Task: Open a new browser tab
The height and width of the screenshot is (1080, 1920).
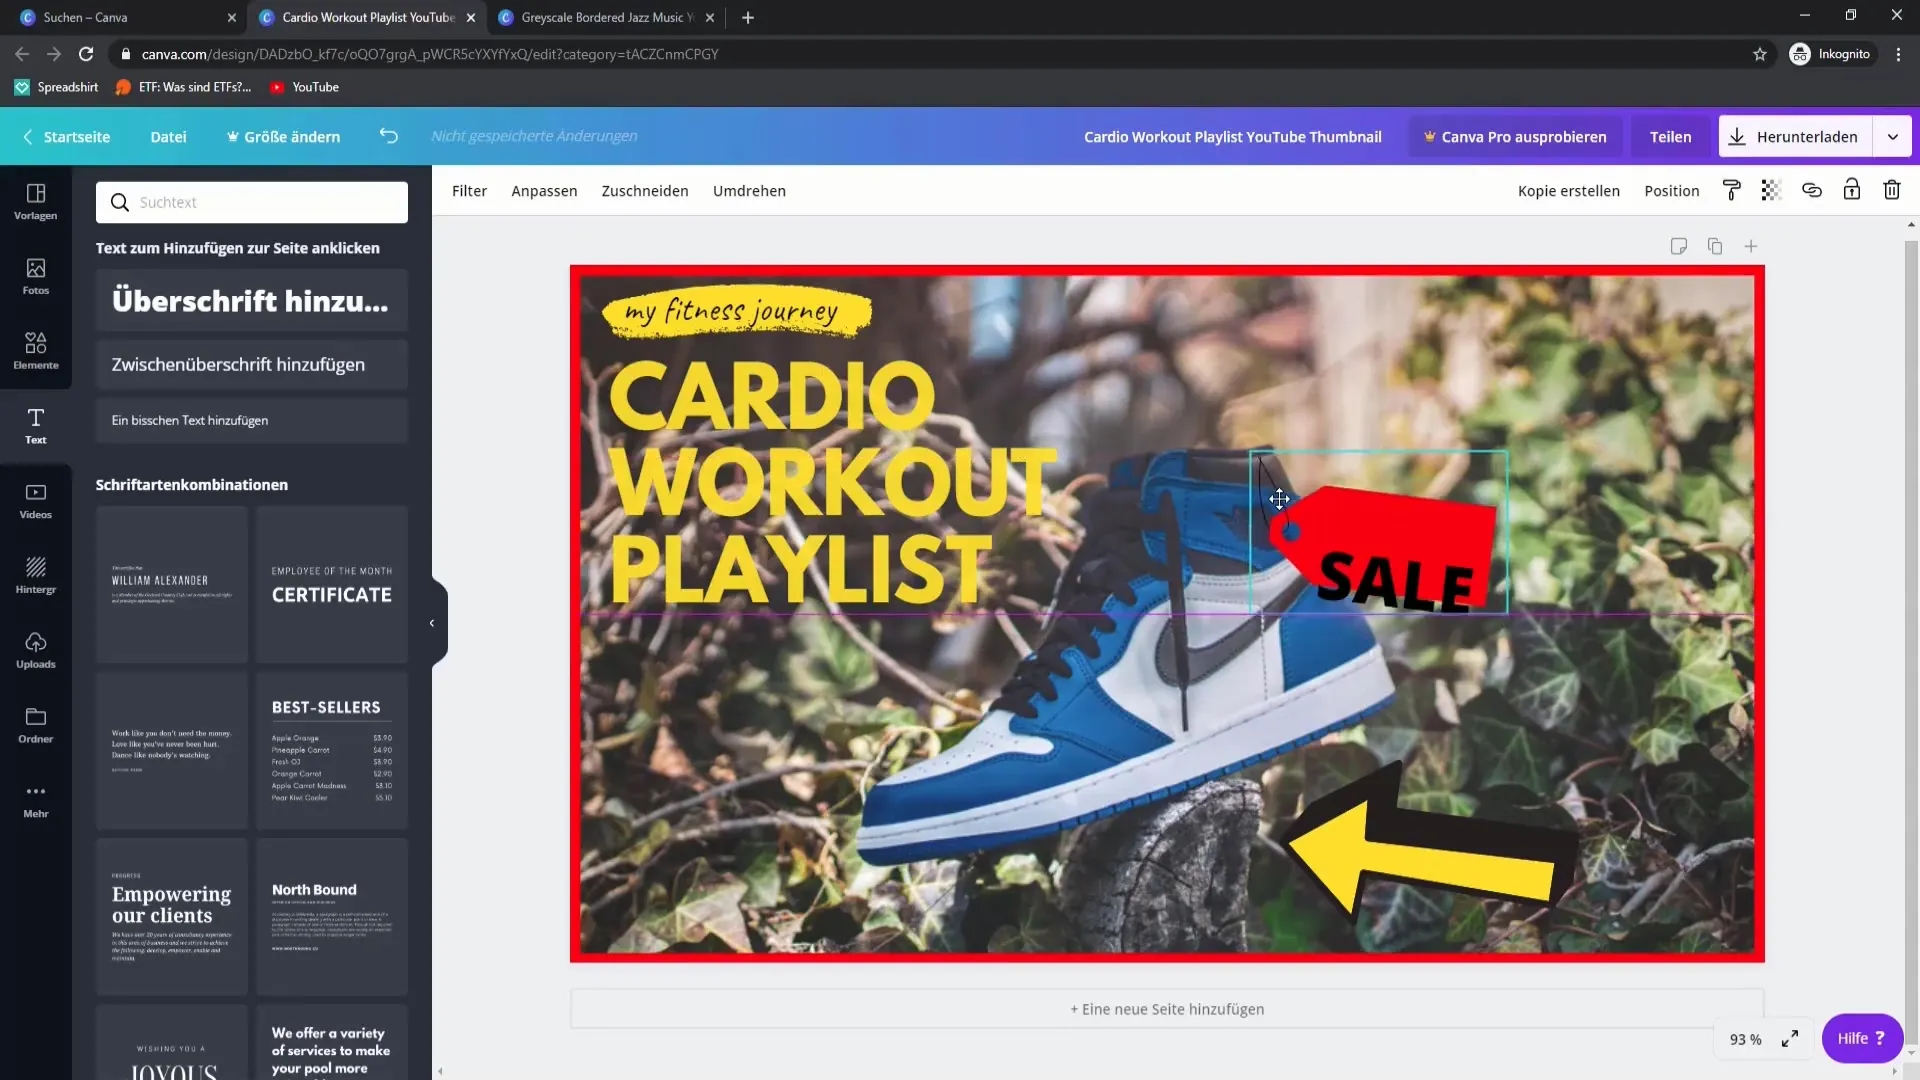Action: [x=748, y=17]
